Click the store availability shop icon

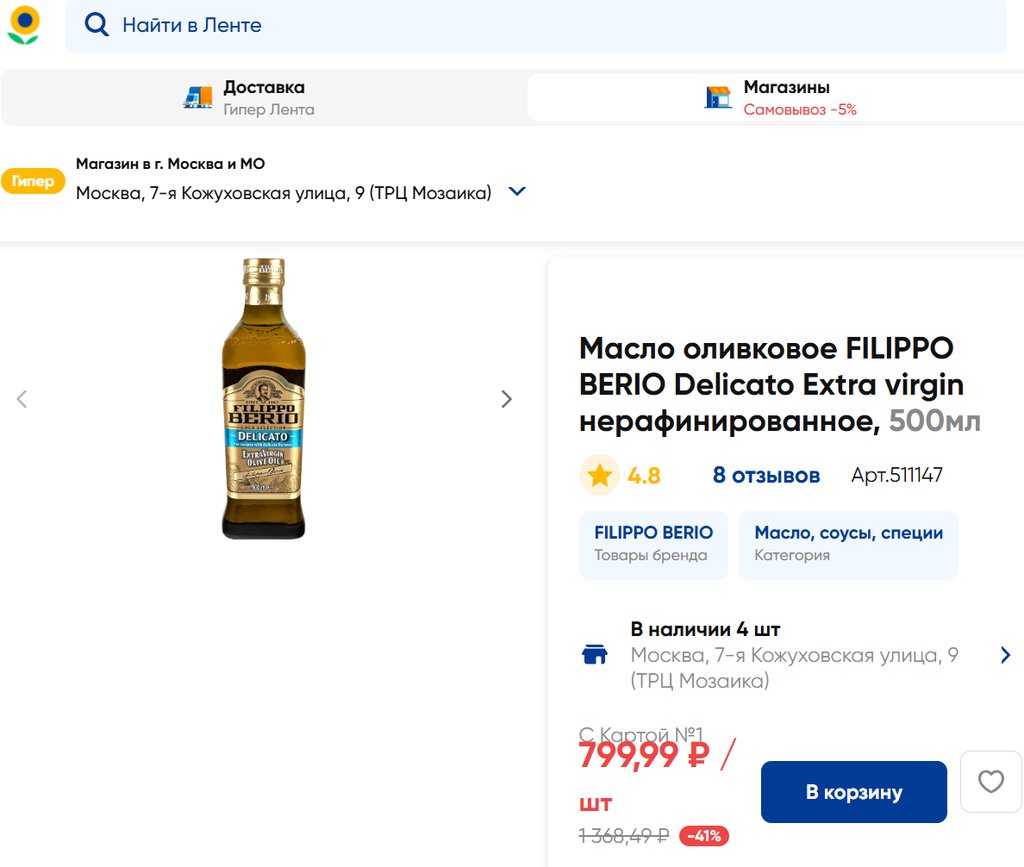(x=595, y=655)
